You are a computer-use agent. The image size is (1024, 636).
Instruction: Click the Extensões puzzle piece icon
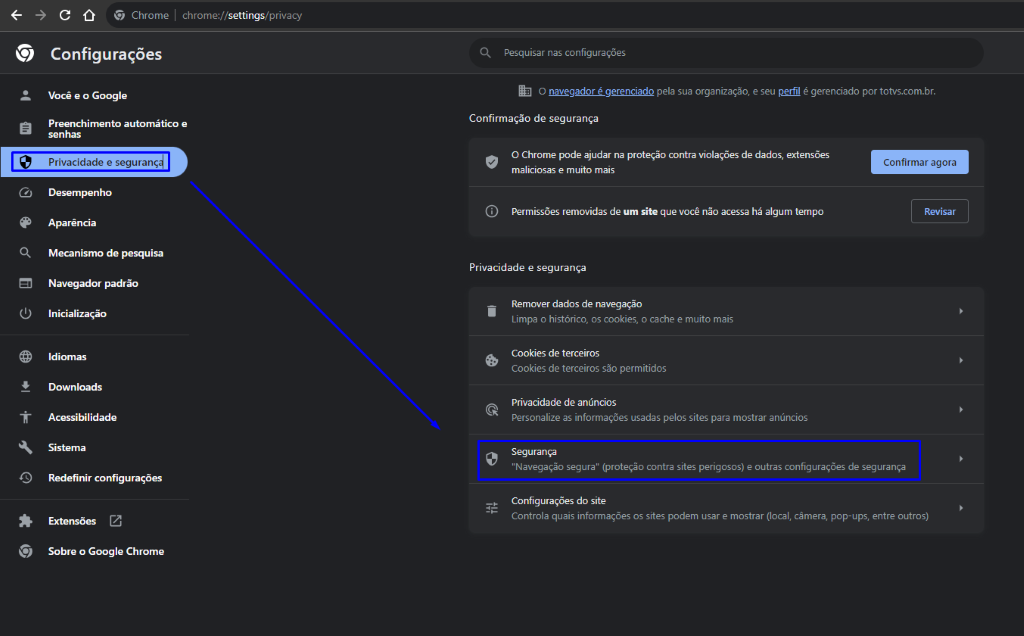click(26, 521)
